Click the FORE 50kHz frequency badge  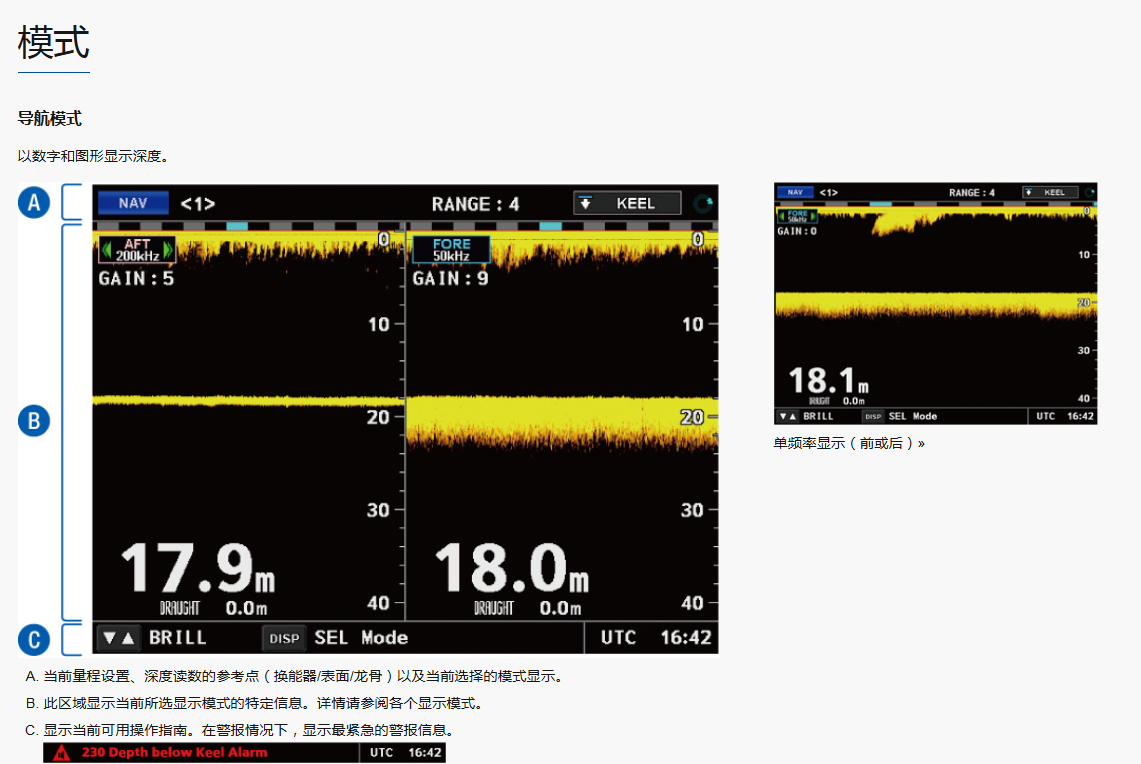(451, 250)
